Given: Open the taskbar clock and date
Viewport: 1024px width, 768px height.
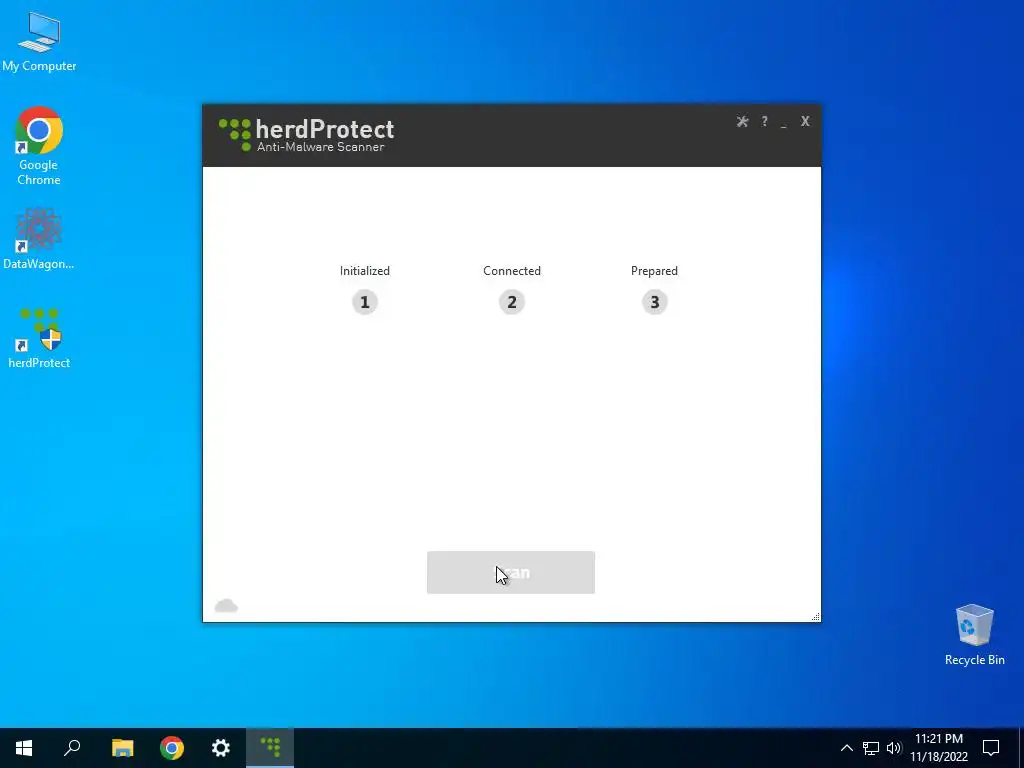Looking at the screenshot, I should click(x=939, y=748).
